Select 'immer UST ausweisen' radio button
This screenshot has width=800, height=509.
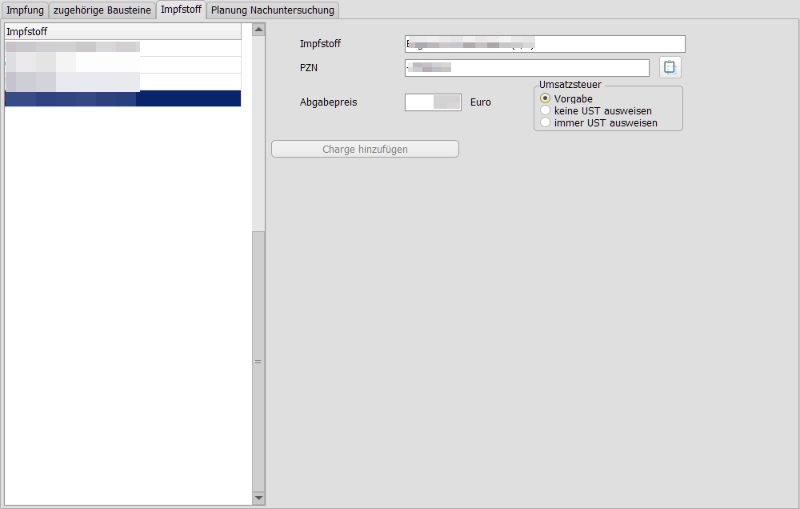point(545,122)
